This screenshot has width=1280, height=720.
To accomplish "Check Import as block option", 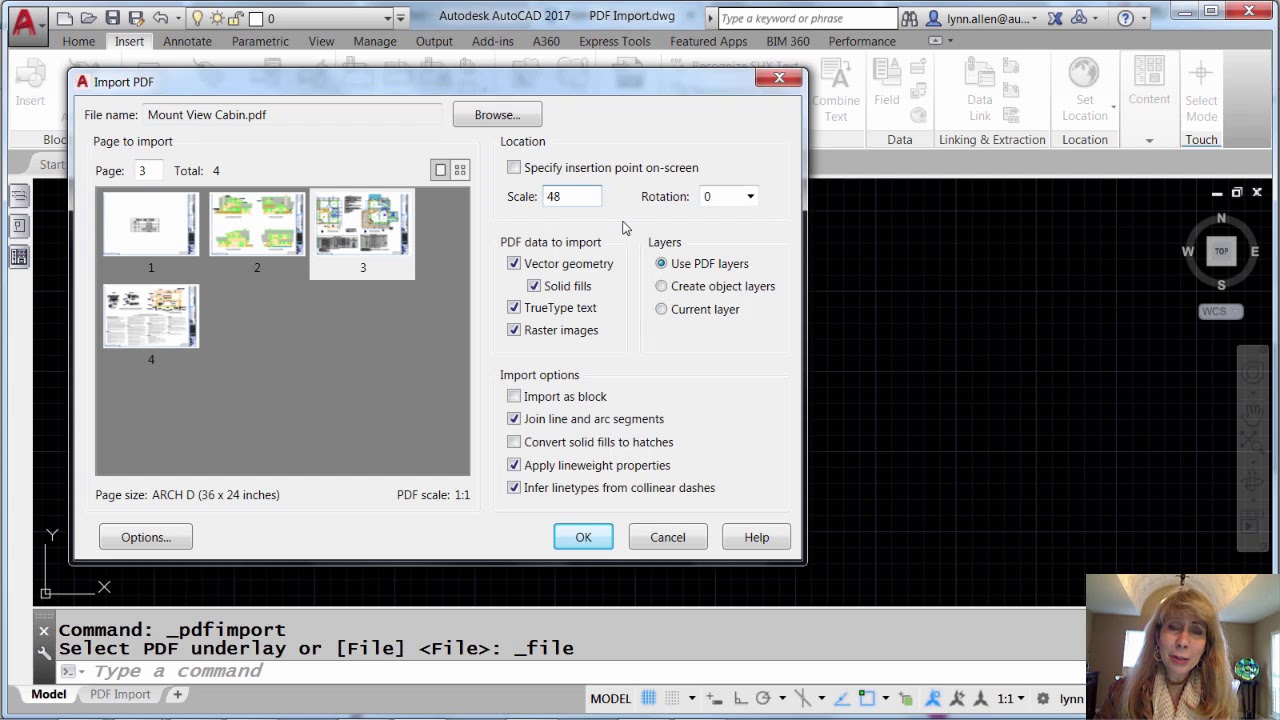I will [514, 396].
